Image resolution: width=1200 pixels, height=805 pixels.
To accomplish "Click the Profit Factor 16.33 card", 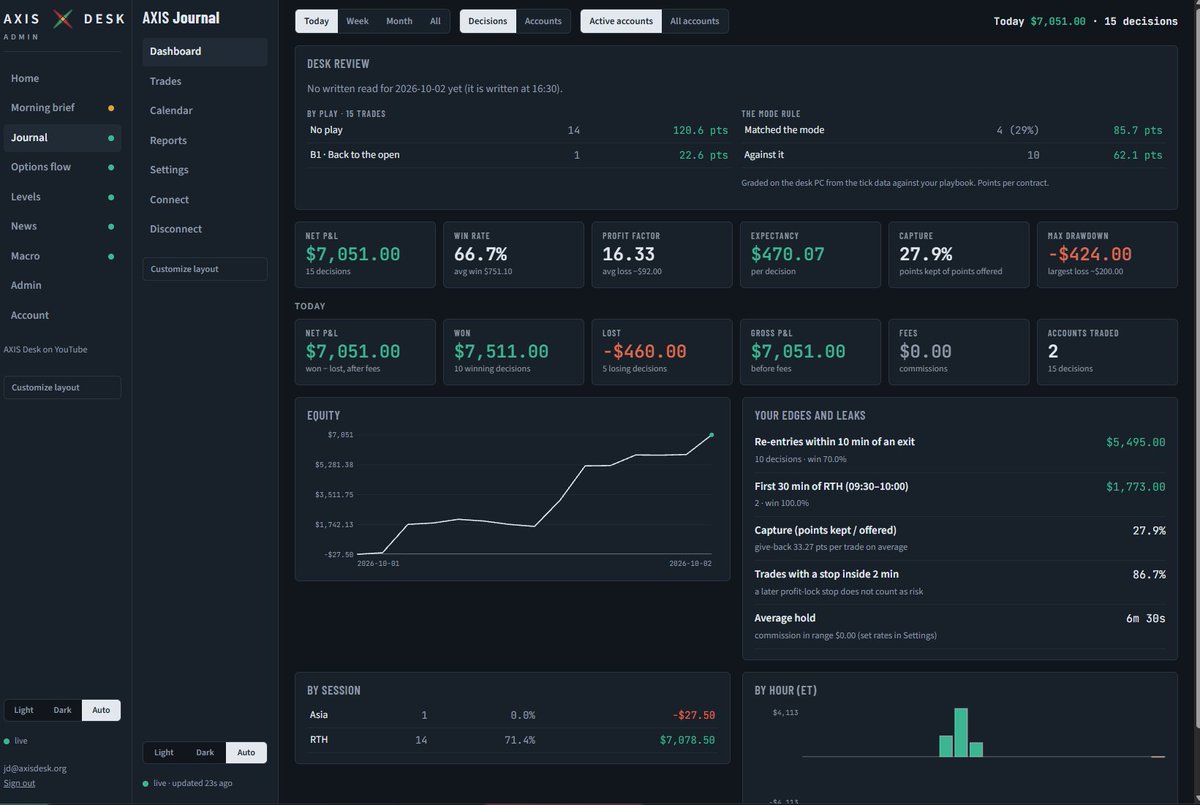I will (x=661, y=254).
